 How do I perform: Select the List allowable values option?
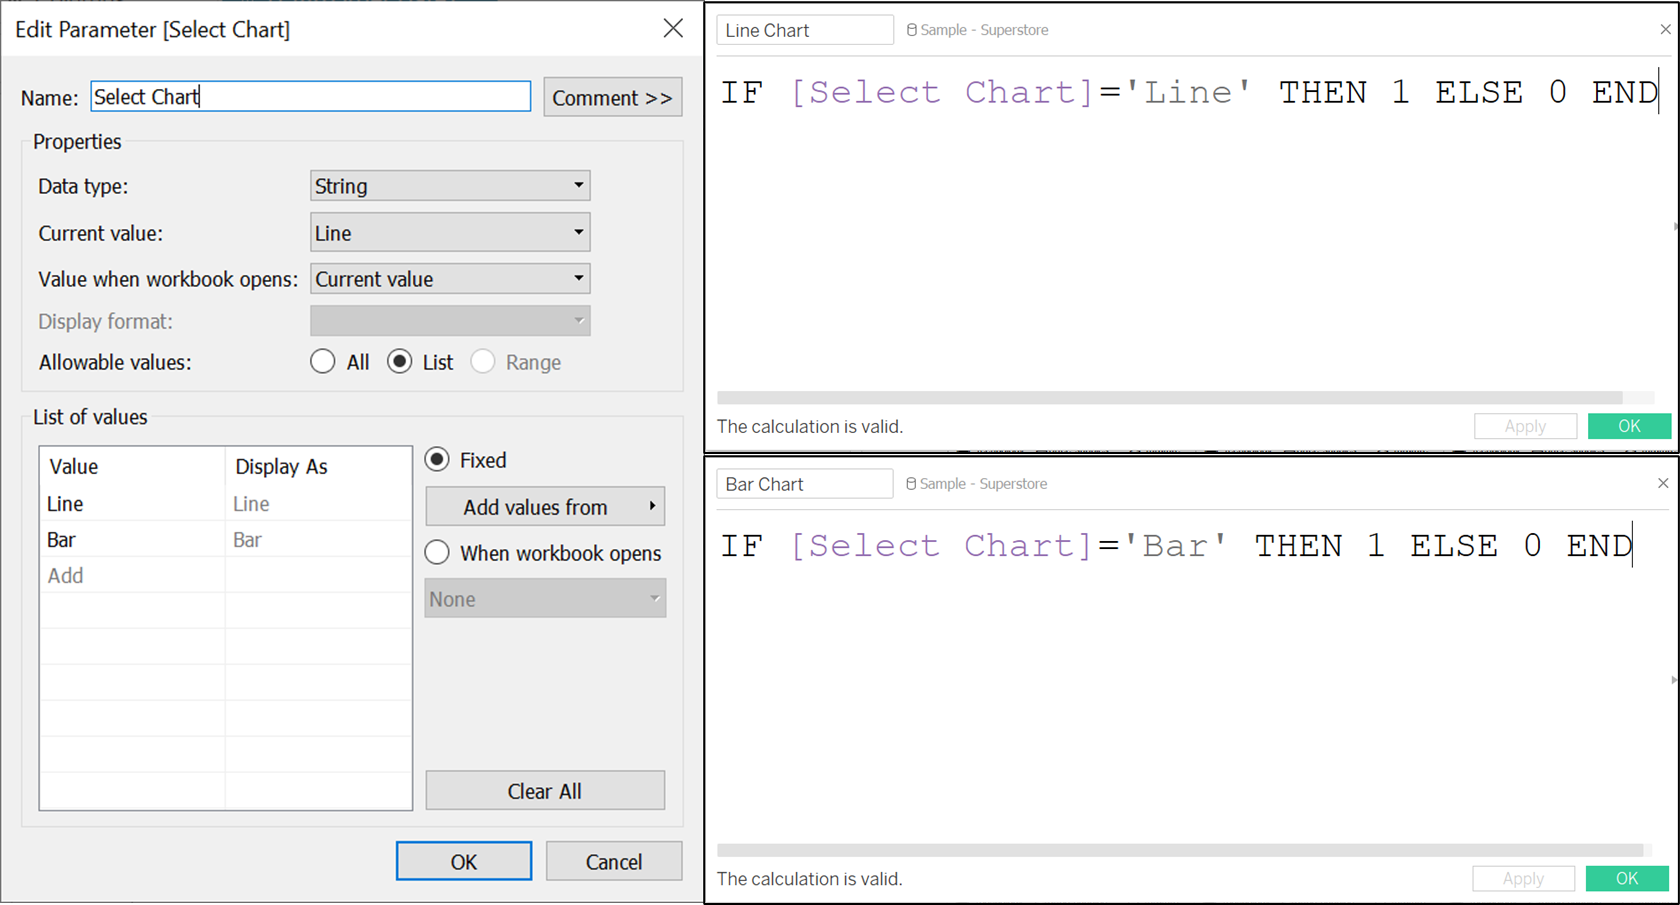[x=400, y=362]
